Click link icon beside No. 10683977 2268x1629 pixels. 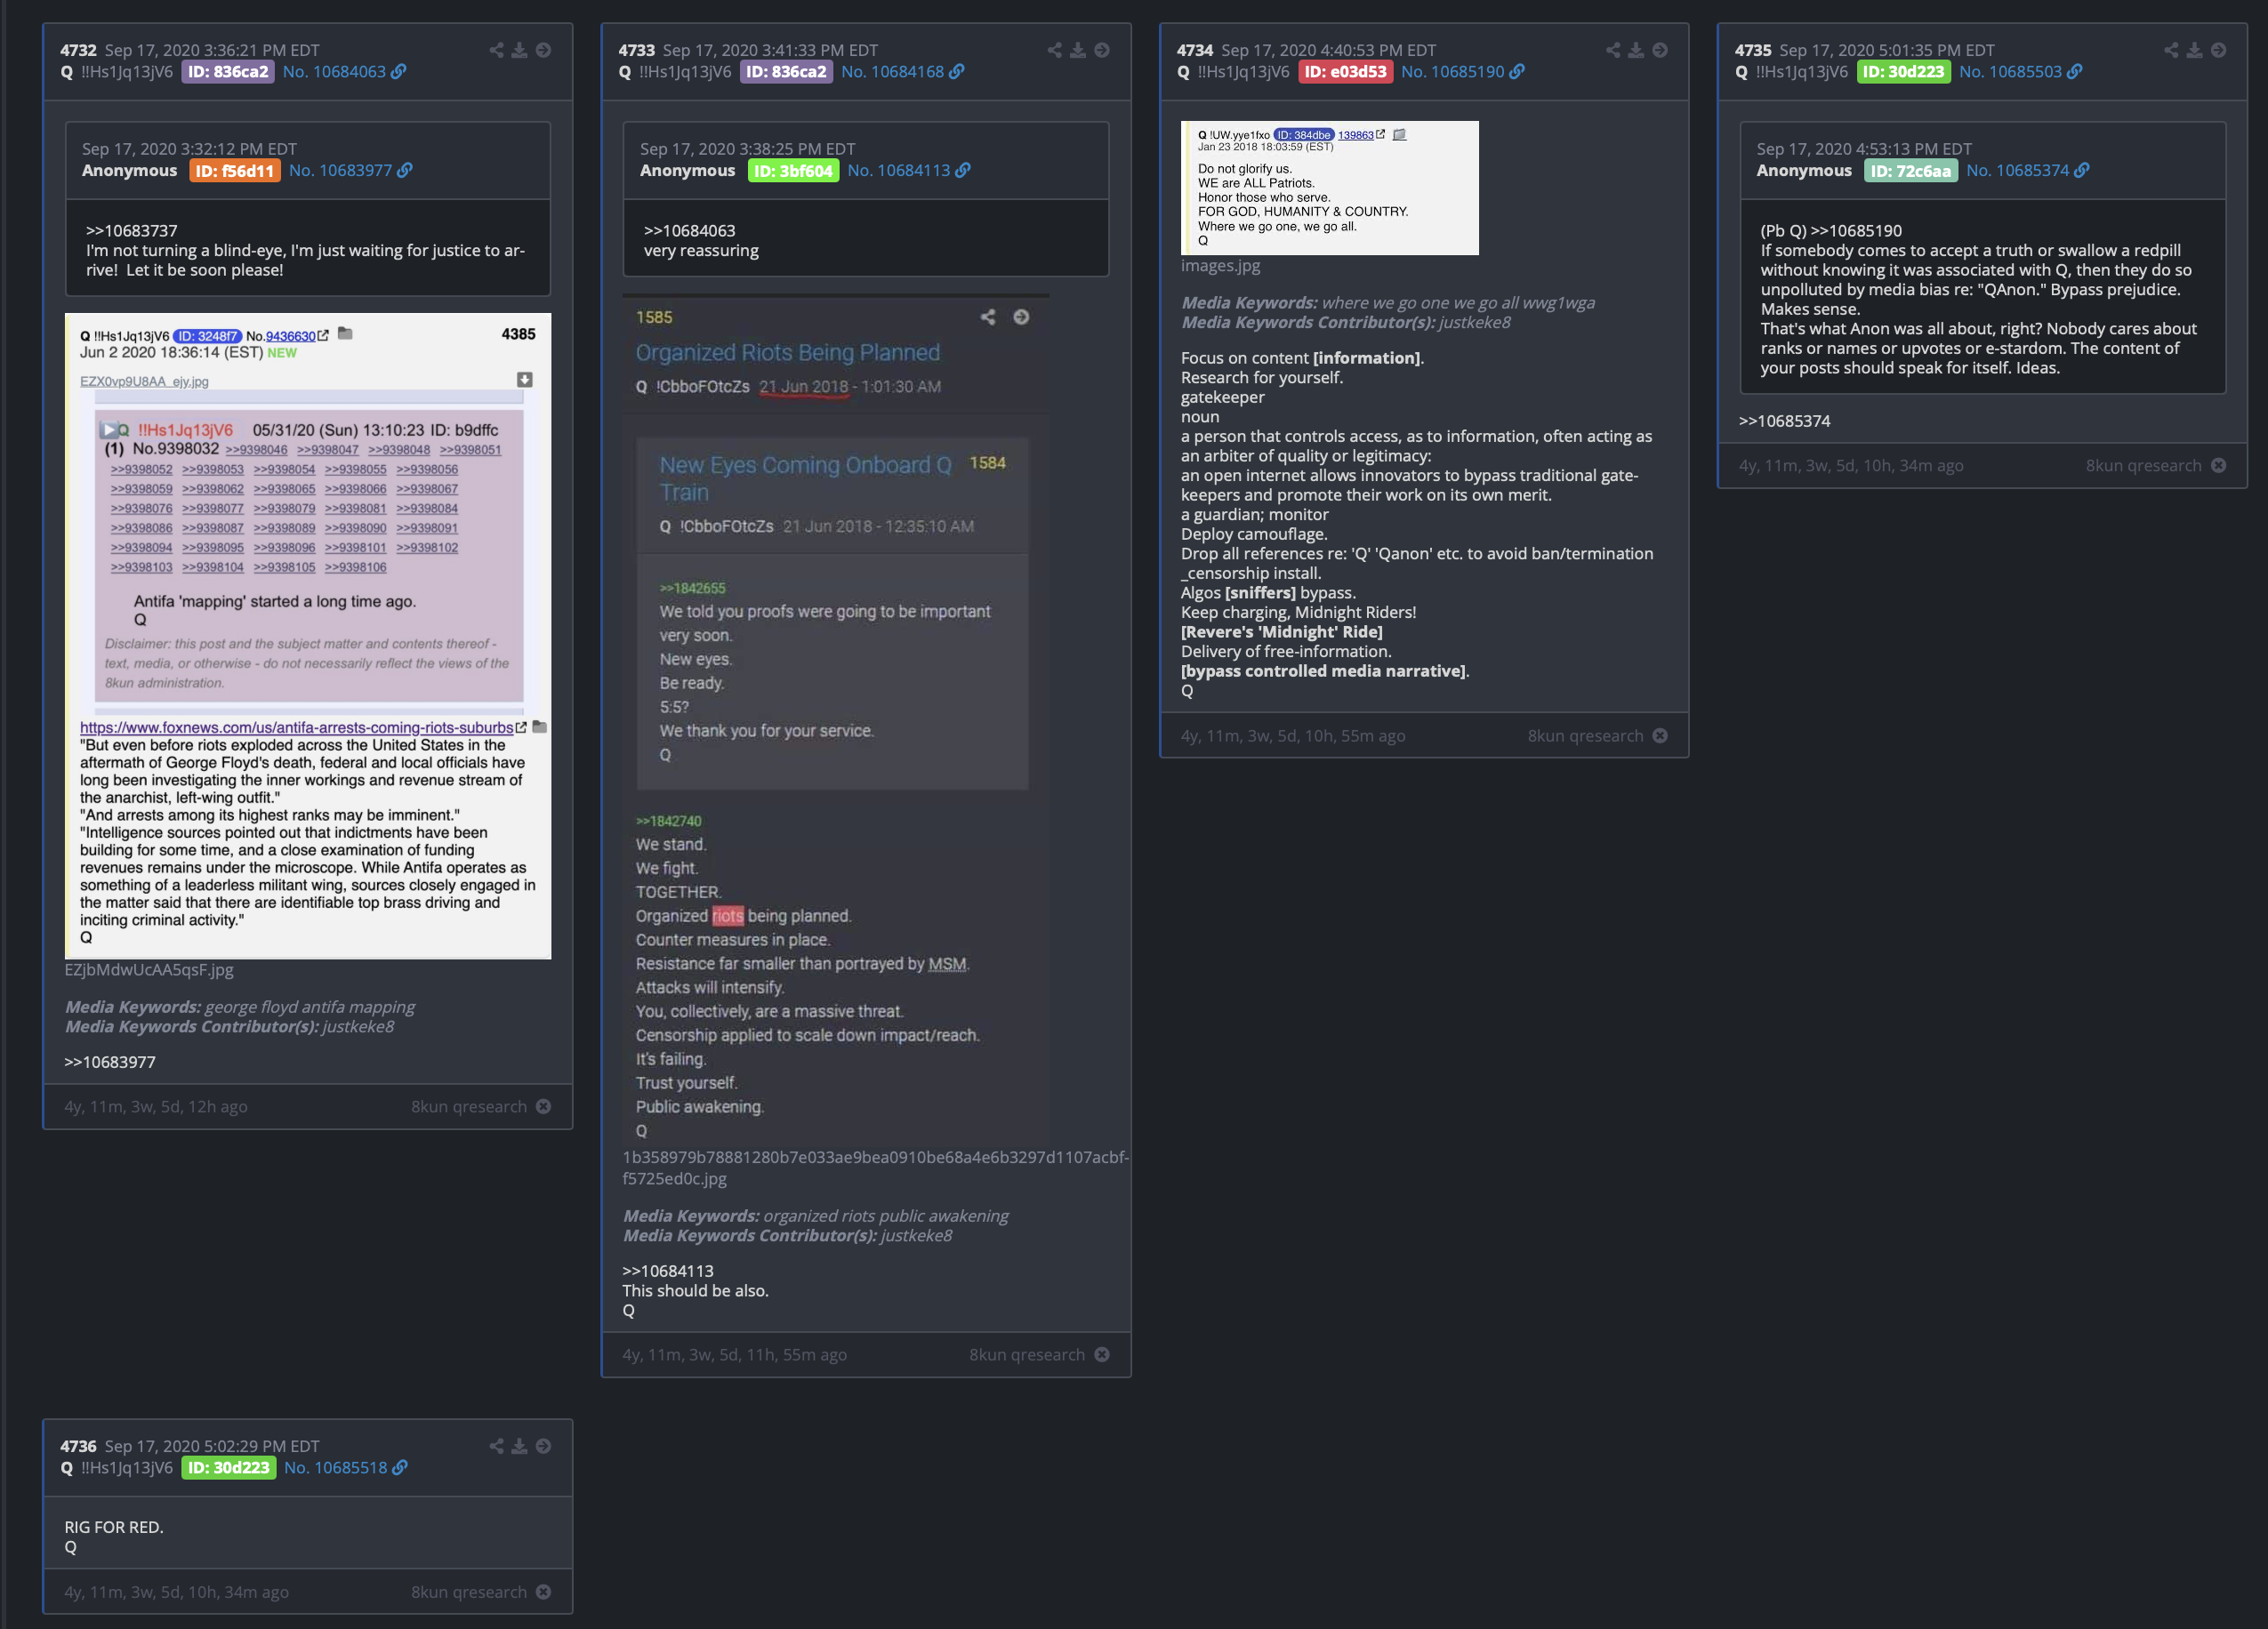(405, 171)
